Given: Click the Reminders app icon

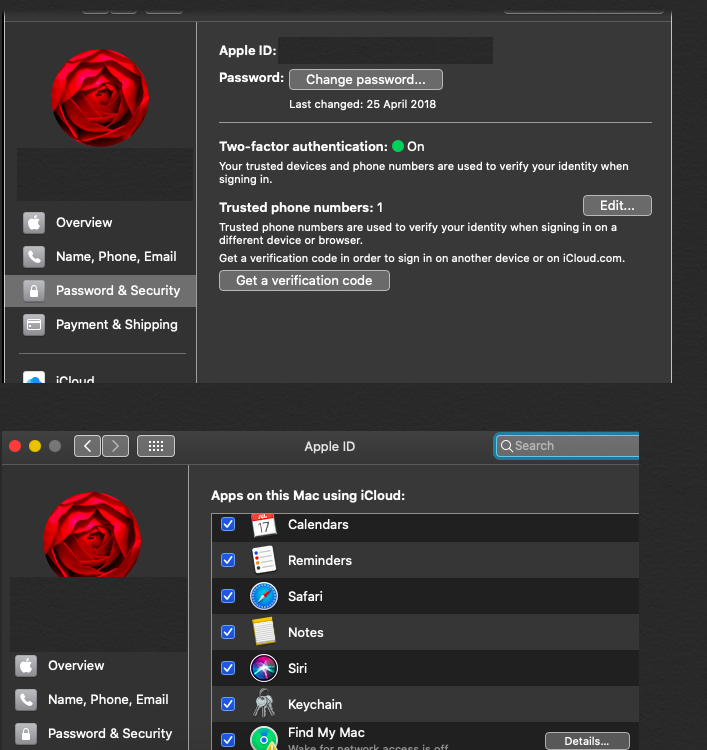Looking at the screenshot, I should tap(264, 560).
